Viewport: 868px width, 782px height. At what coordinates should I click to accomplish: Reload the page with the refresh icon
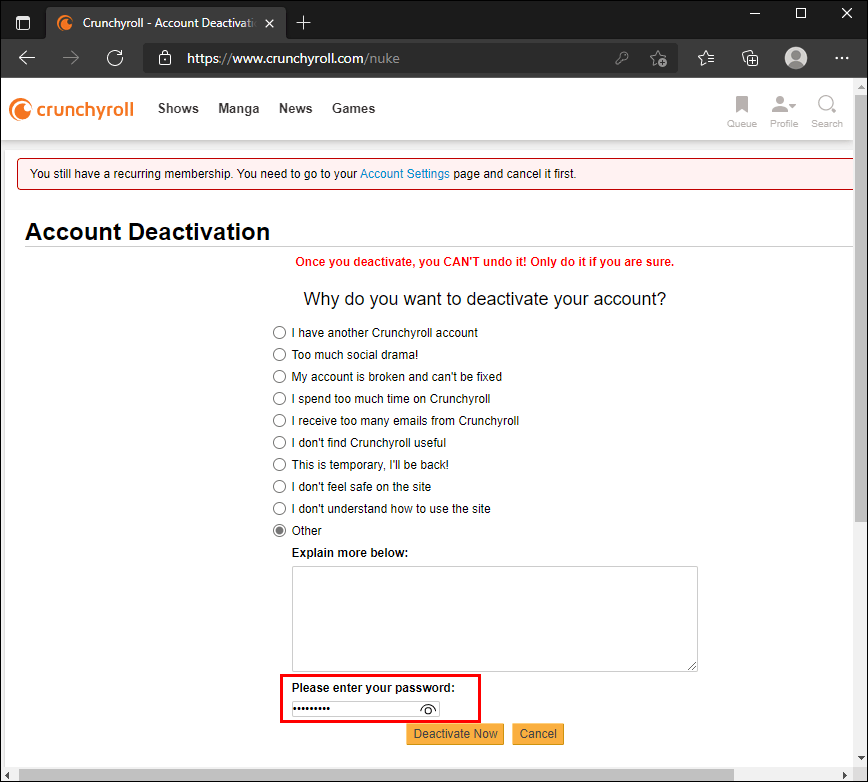[x=115, y=58]
